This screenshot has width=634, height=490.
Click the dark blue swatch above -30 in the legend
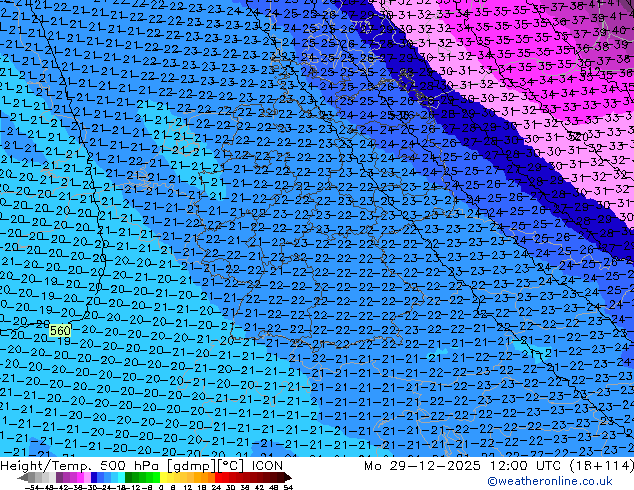pyautogui.click(x=94, y=477)
